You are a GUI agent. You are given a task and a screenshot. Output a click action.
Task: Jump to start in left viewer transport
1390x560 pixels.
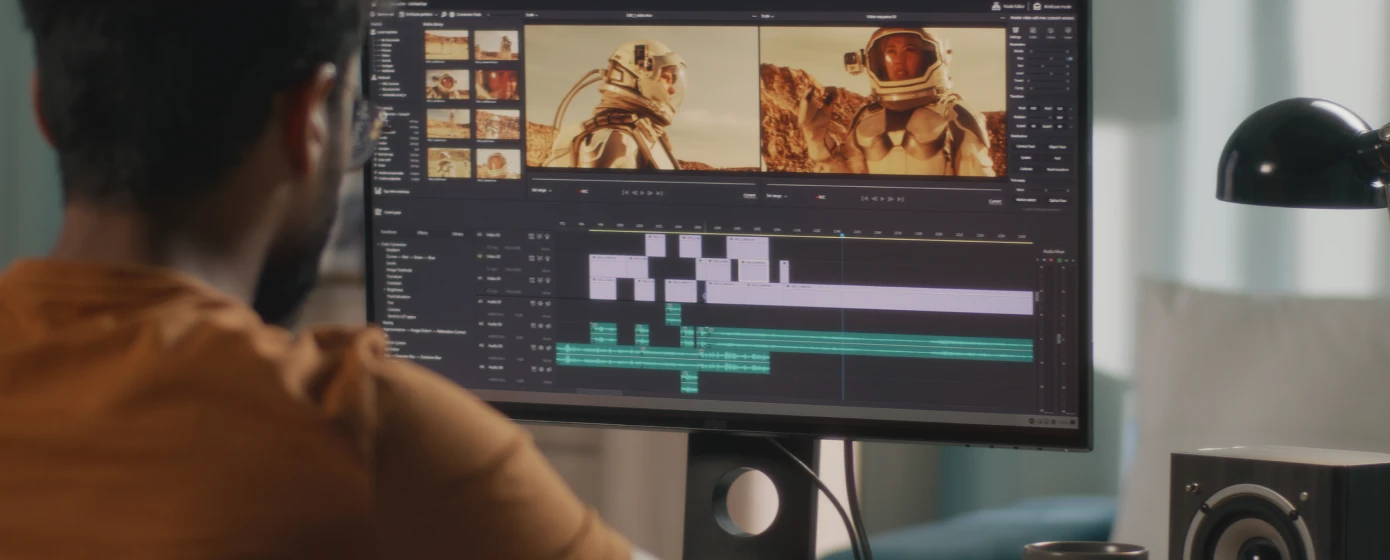625,193
